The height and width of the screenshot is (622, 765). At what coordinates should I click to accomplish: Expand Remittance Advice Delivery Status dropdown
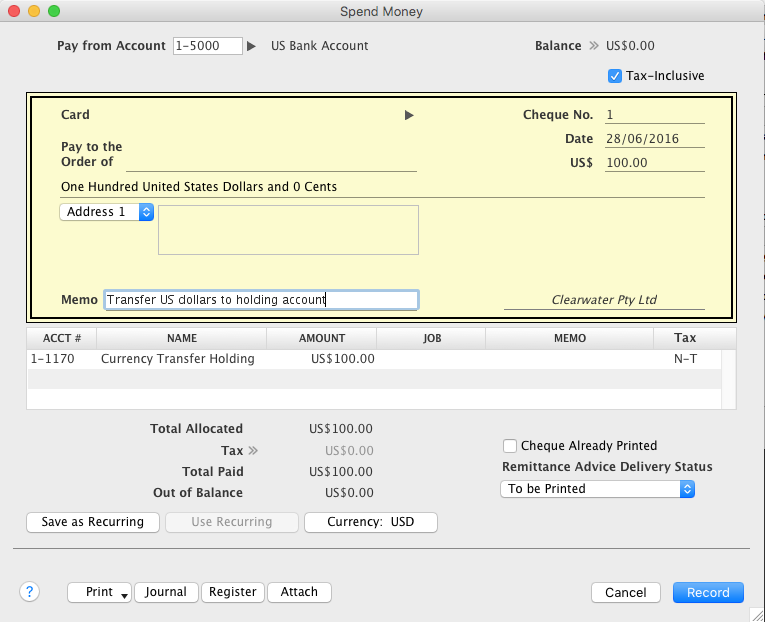[x=597, y=489]
